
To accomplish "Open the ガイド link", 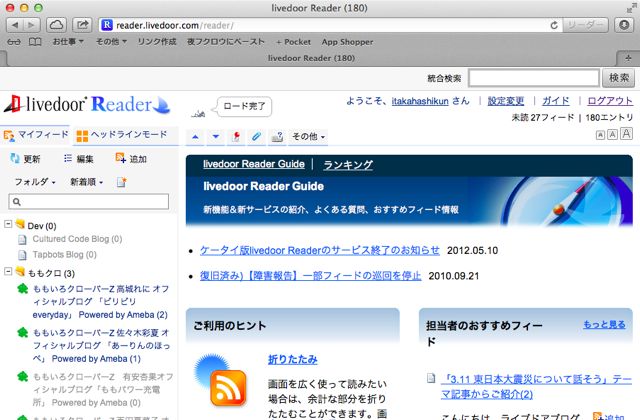I will 556,101.
